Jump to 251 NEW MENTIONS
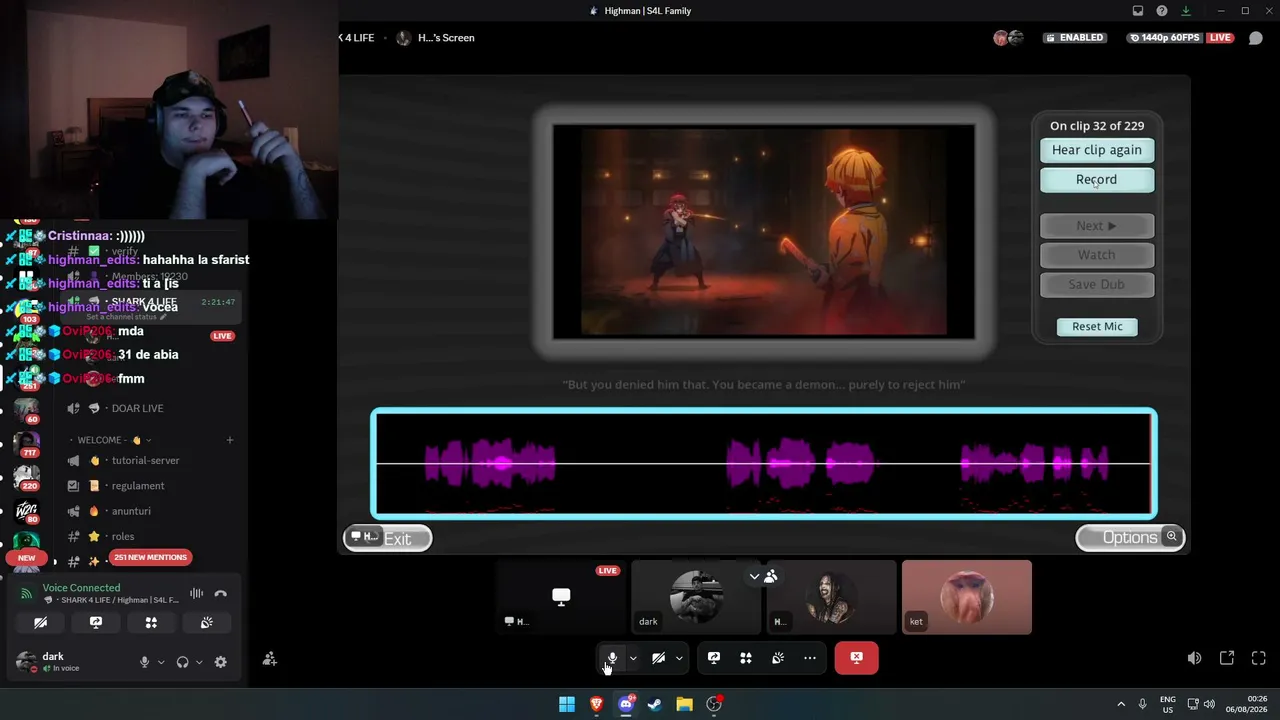Viewport: 1280px width, 720px height. pyautogui.click(x=151, y=557)
